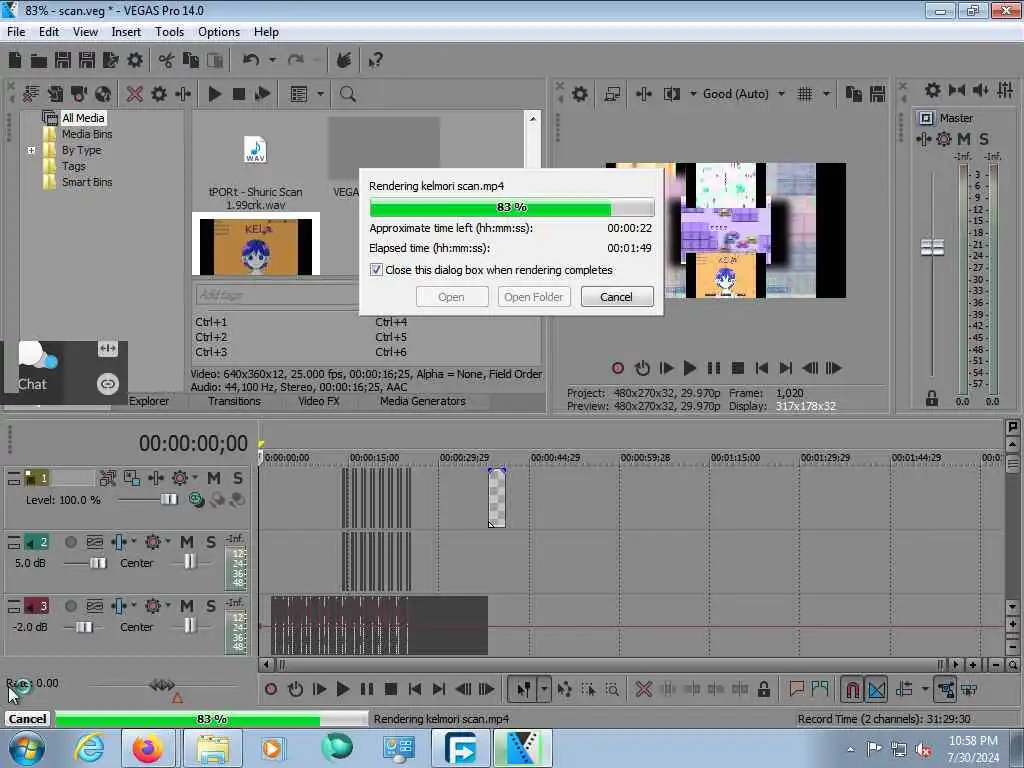Open the Edit menu

click(x=48, y=32)
